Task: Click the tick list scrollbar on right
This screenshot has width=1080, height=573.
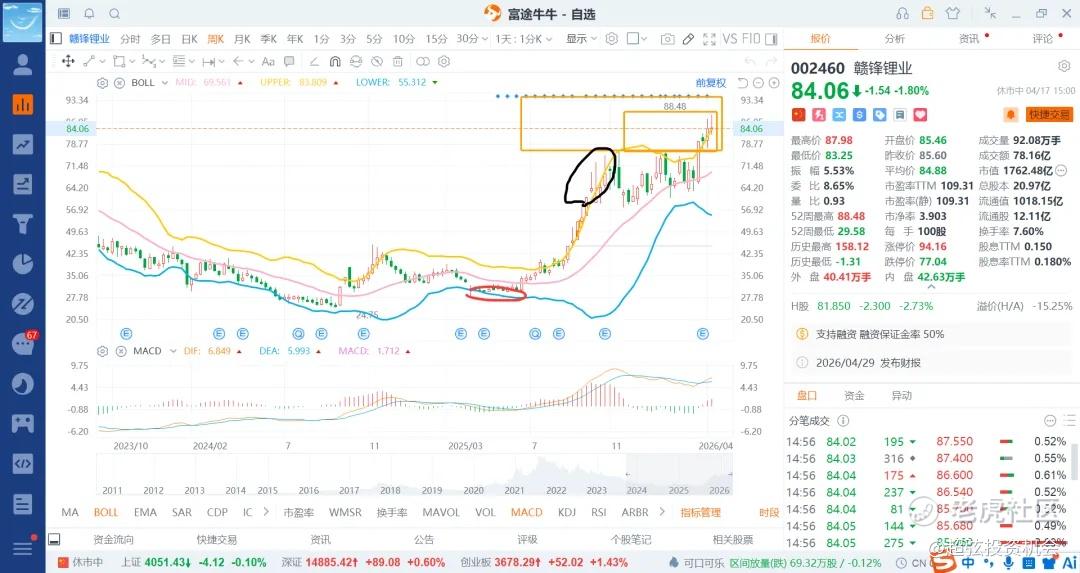Action: (1073, 463)
